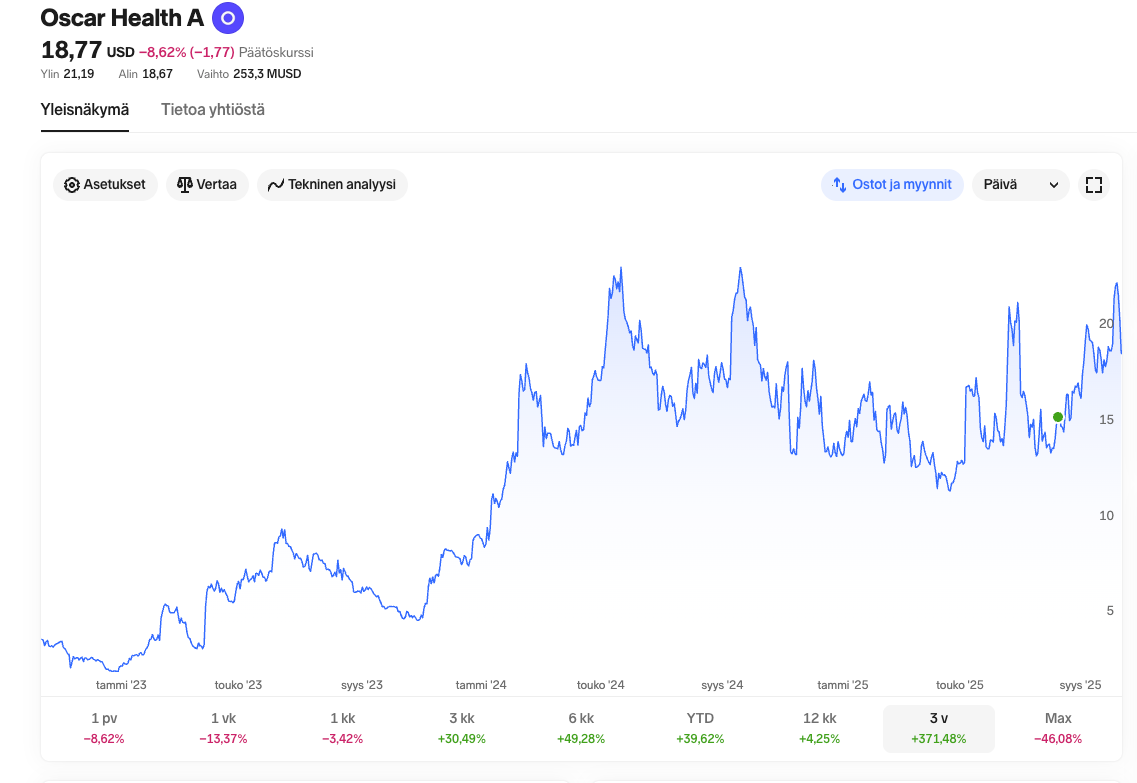
Task: Click the touko '23 axis label
Action: pos(239,685)
